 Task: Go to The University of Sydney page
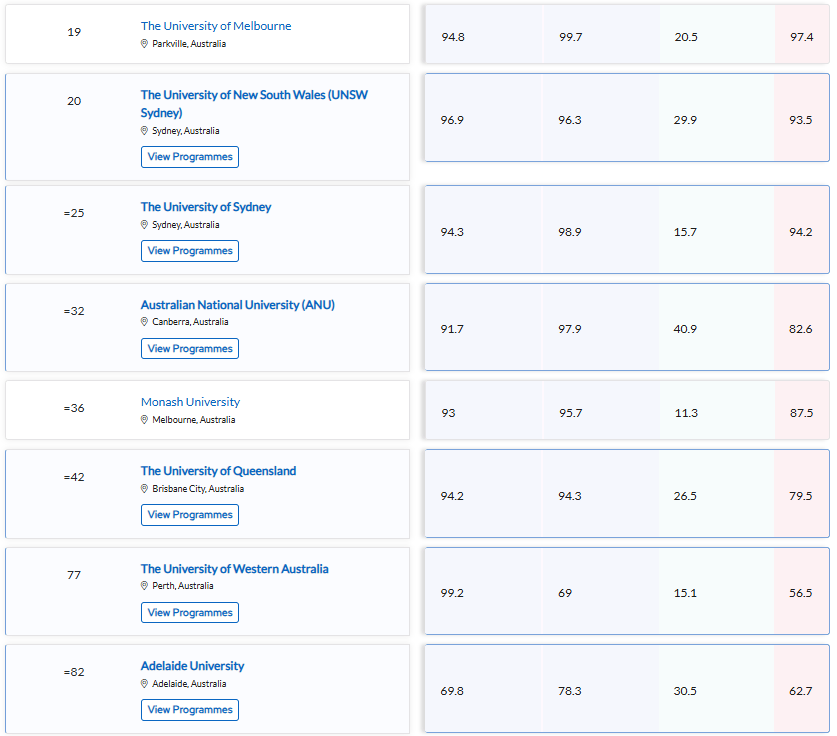206,207
